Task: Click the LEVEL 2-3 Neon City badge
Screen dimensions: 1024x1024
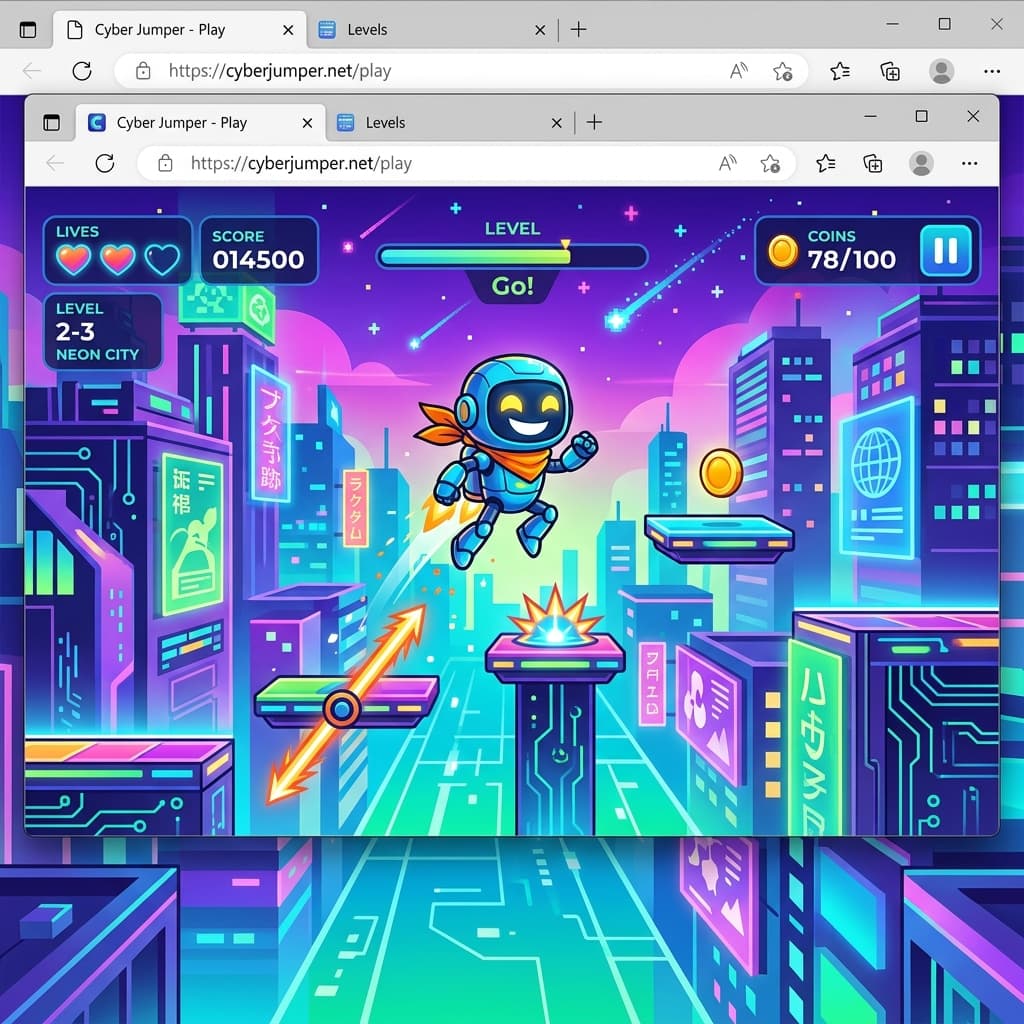Action: coord(102,332)
